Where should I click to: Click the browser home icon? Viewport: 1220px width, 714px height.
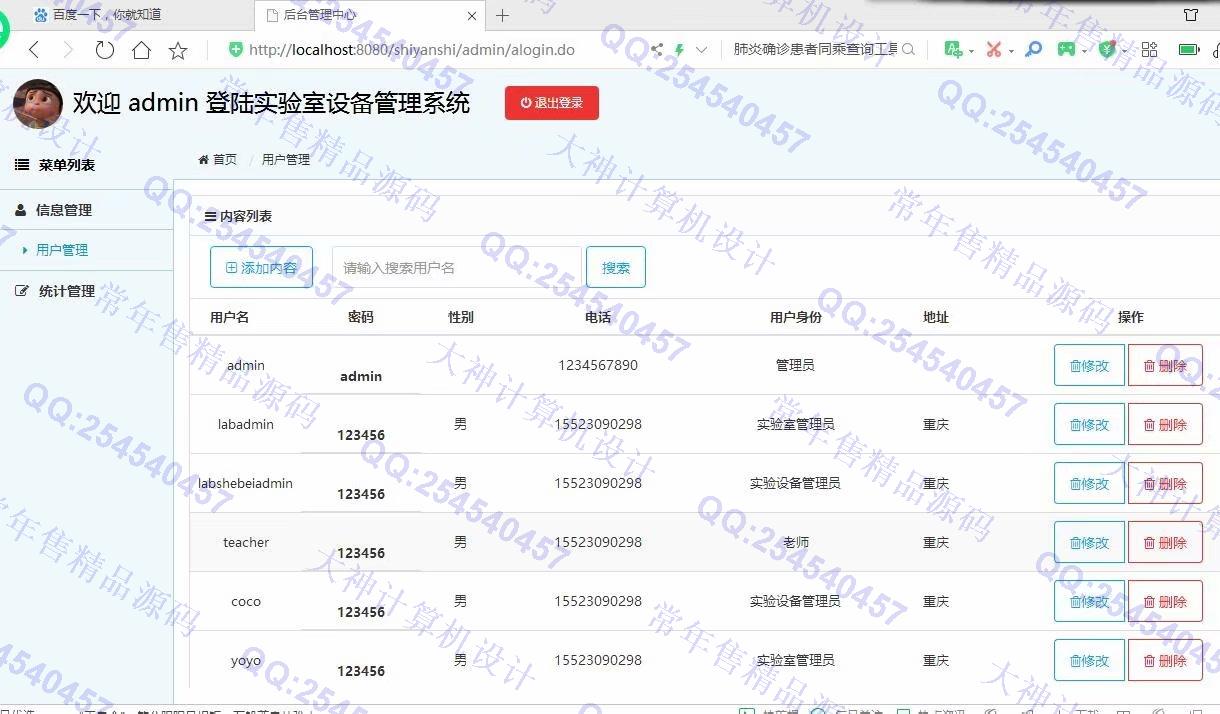coord(141,50)
